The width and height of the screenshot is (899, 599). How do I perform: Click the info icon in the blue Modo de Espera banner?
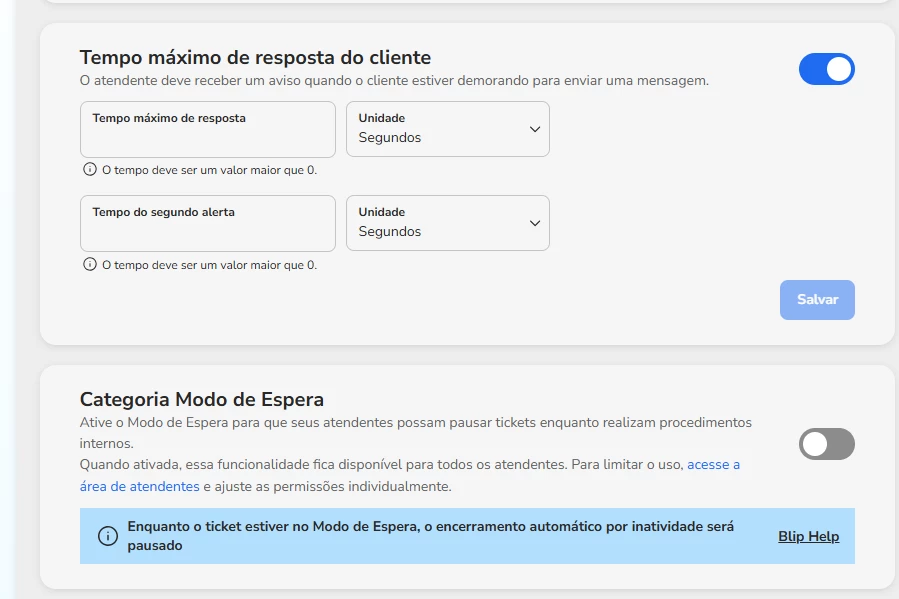tap(108, 536)
